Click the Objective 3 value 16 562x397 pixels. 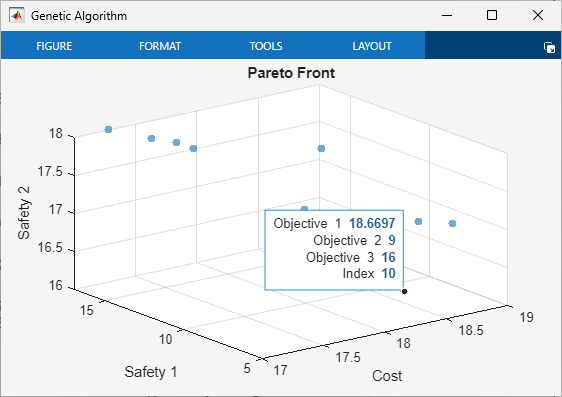[x=389, y=257]
